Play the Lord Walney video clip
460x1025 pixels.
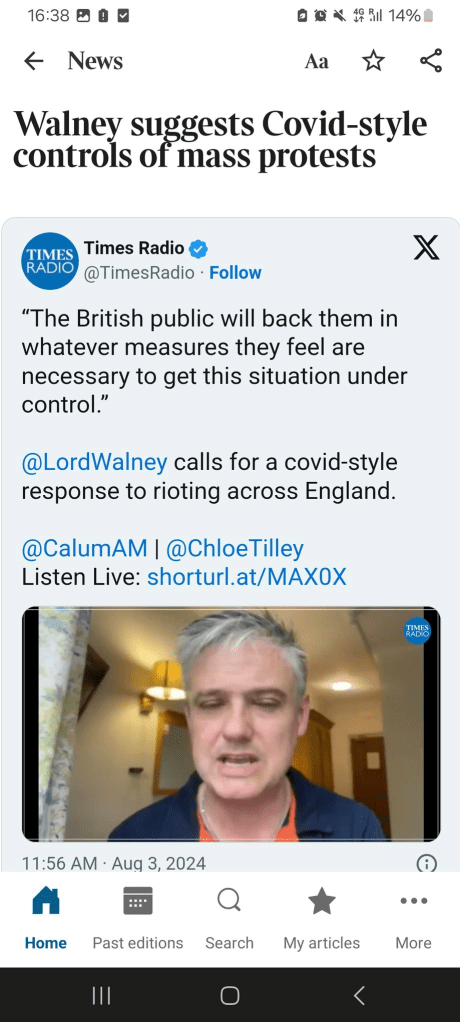[231, 724]
